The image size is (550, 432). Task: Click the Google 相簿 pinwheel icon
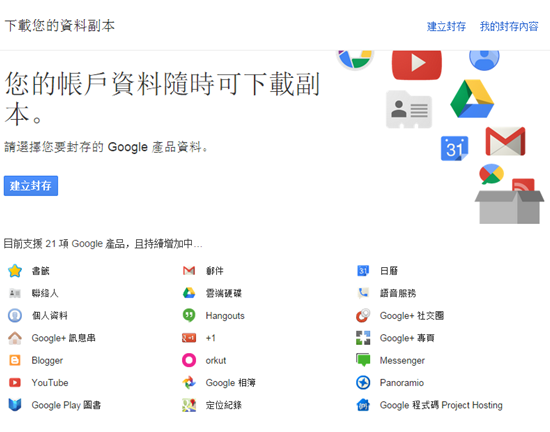click(189, 383)
